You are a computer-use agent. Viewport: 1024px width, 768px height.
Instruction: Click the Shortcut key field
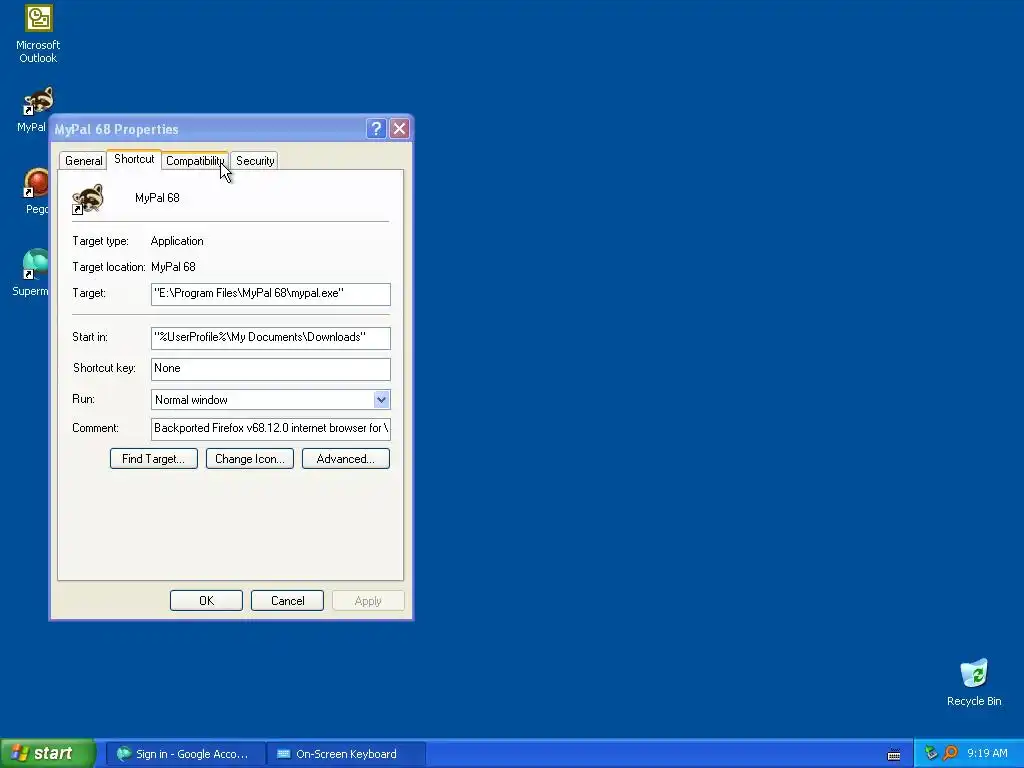click(270, 369)
